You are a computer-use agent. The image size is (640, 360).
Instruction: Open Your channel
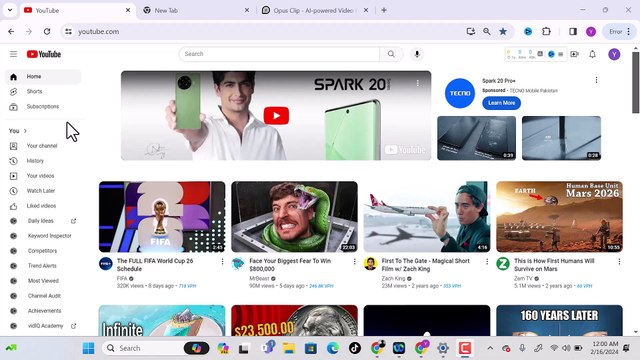pyautogui.click(x=43, y=146)
